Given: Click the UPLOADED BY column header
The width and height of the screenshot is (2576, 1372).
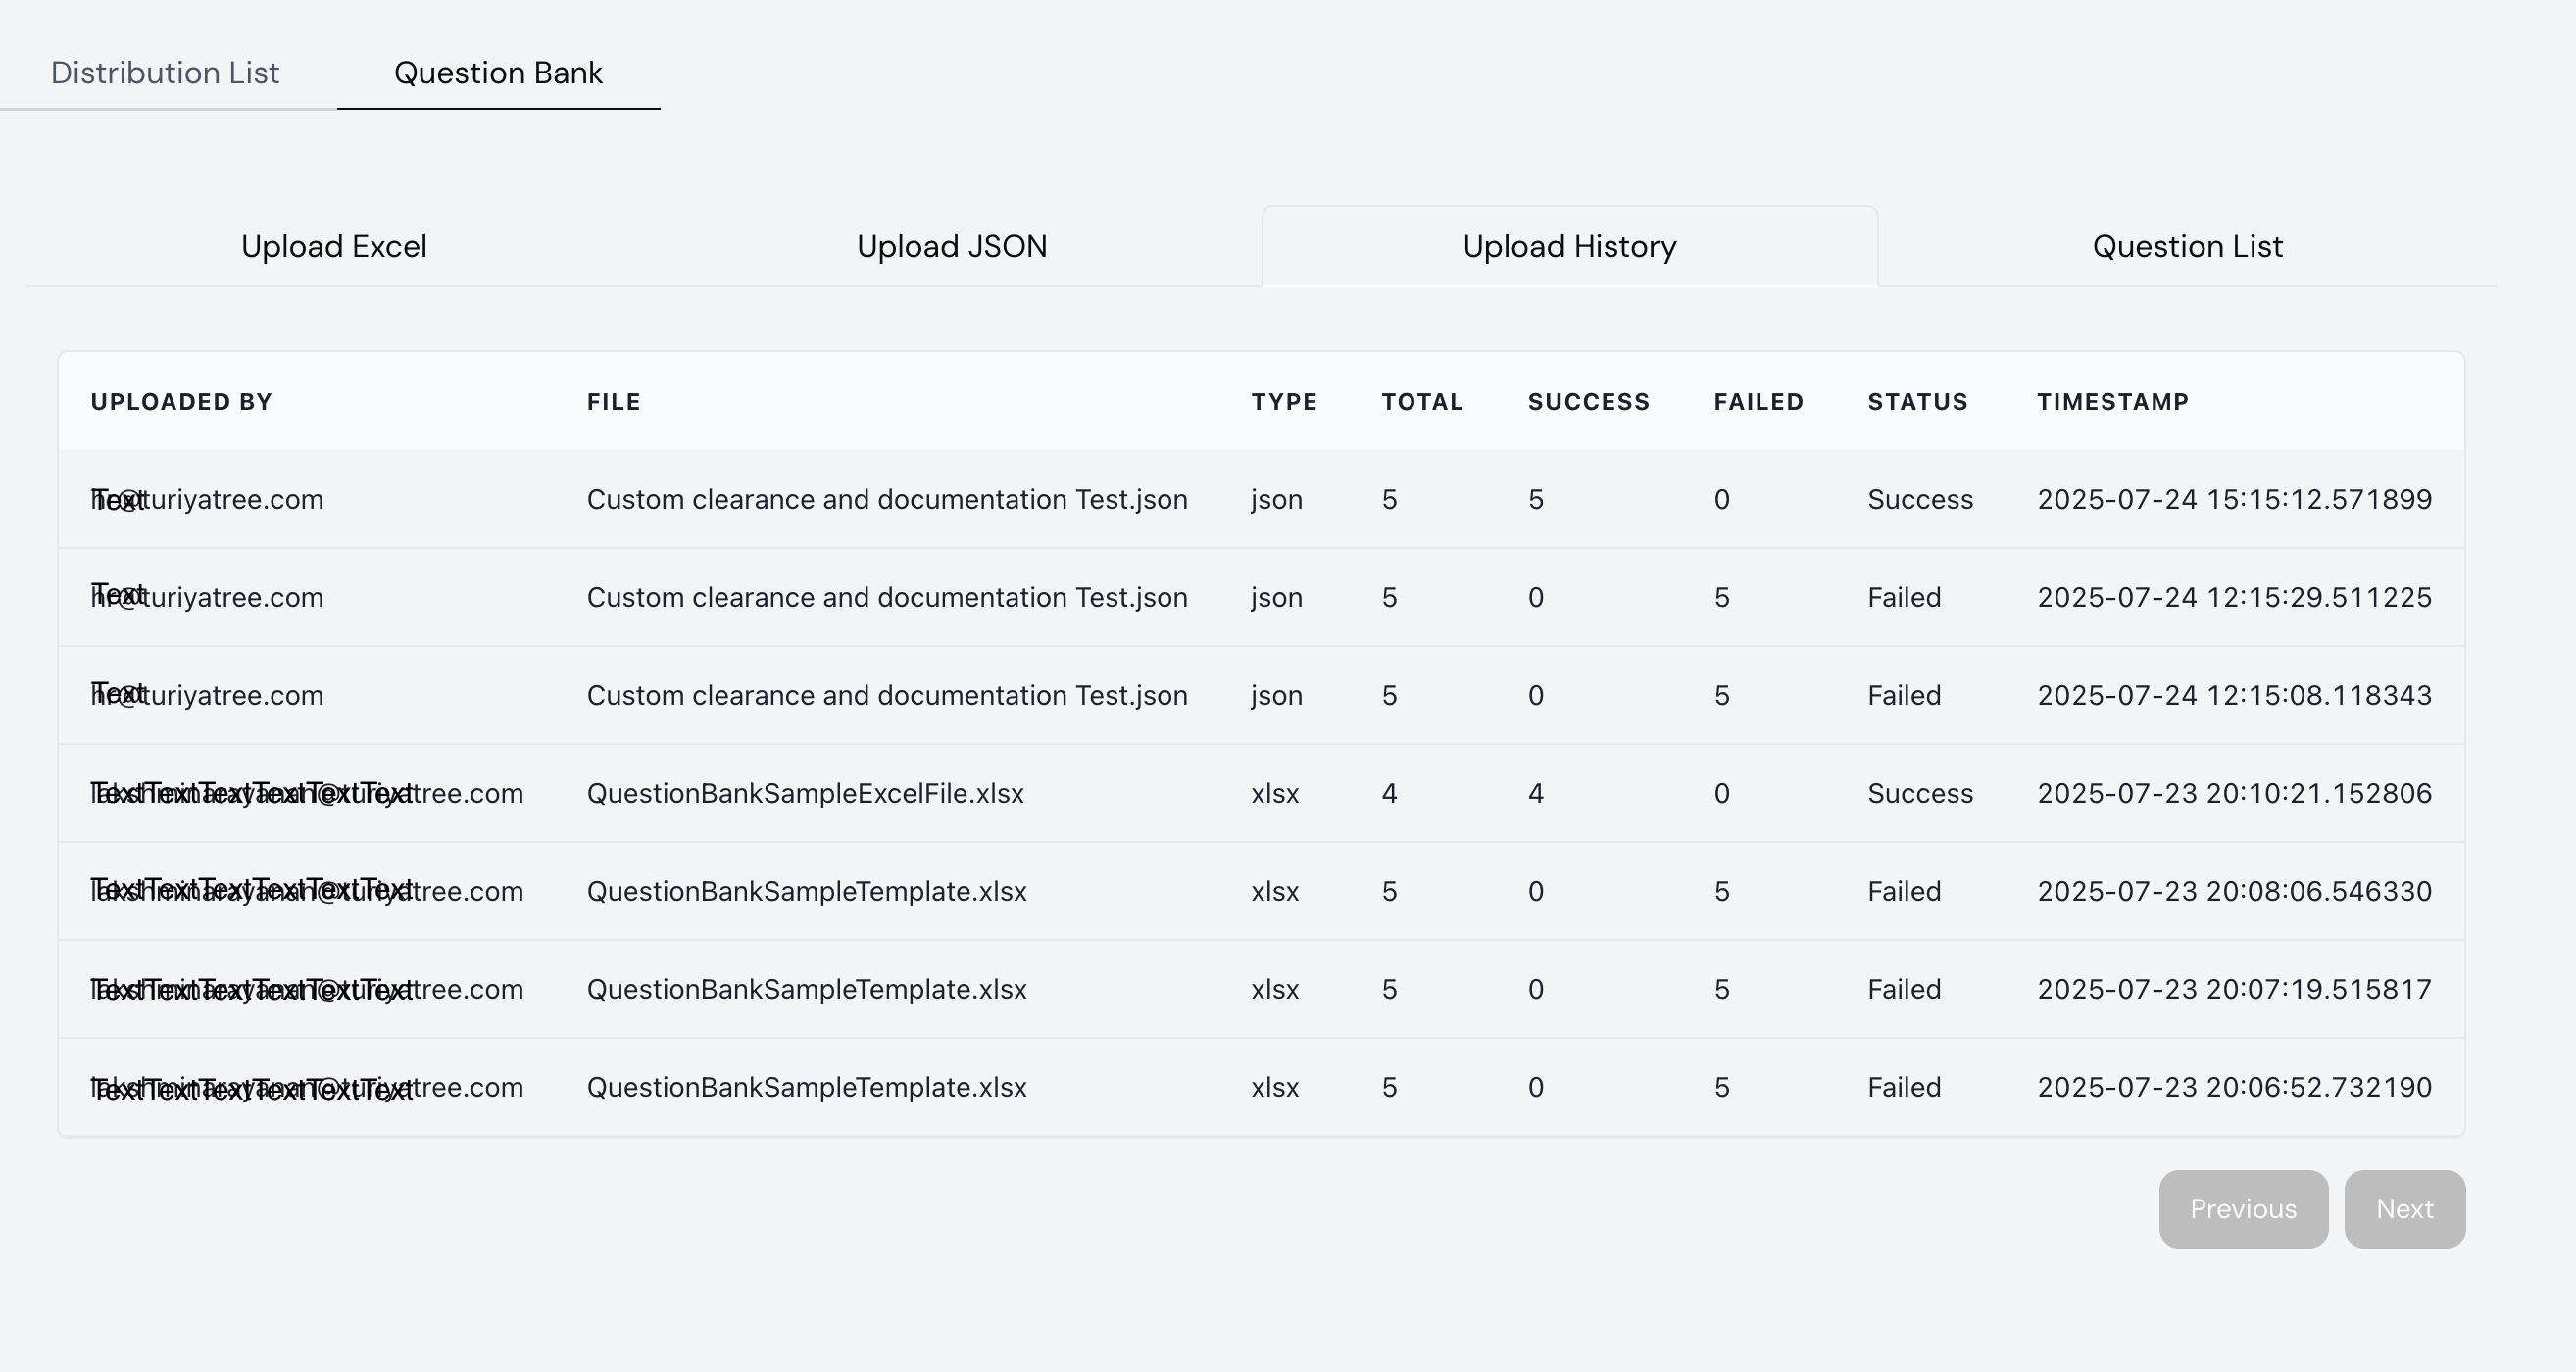Looking at the screenshot, I should pyautogui.click(x=181, y=401).
